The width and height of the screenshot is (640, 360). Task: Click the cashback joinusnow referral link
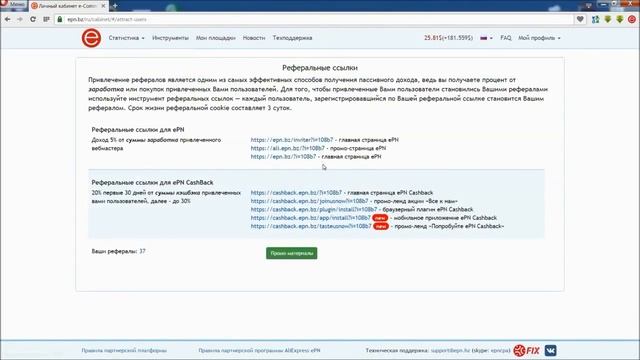tap(309, 201)
